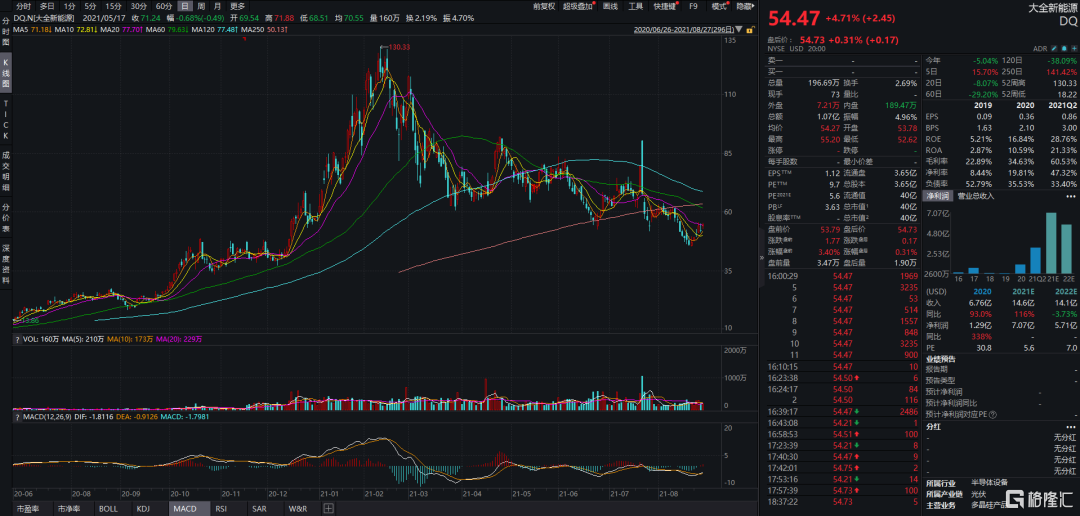Select the 净利润 chart tab

pos(937,196)
